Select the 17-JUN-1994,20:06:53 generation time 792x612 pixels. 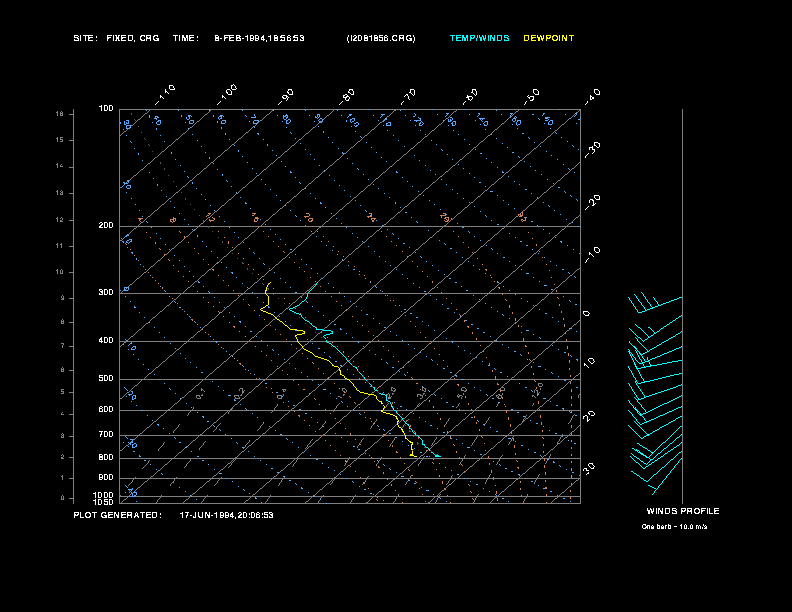click(226, 515)
